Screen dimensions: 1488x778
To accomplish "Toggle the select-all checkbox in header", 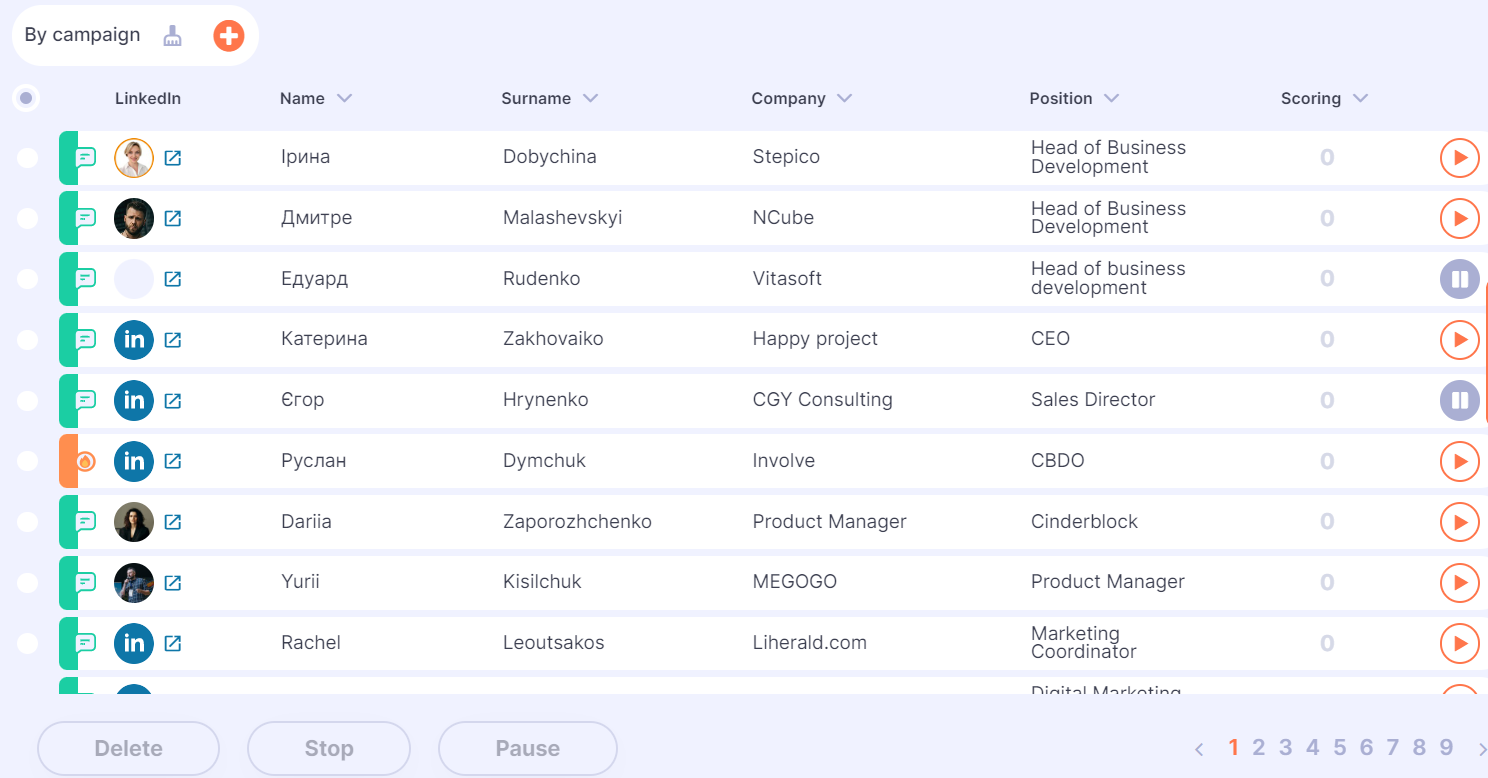I will [26, 98].
